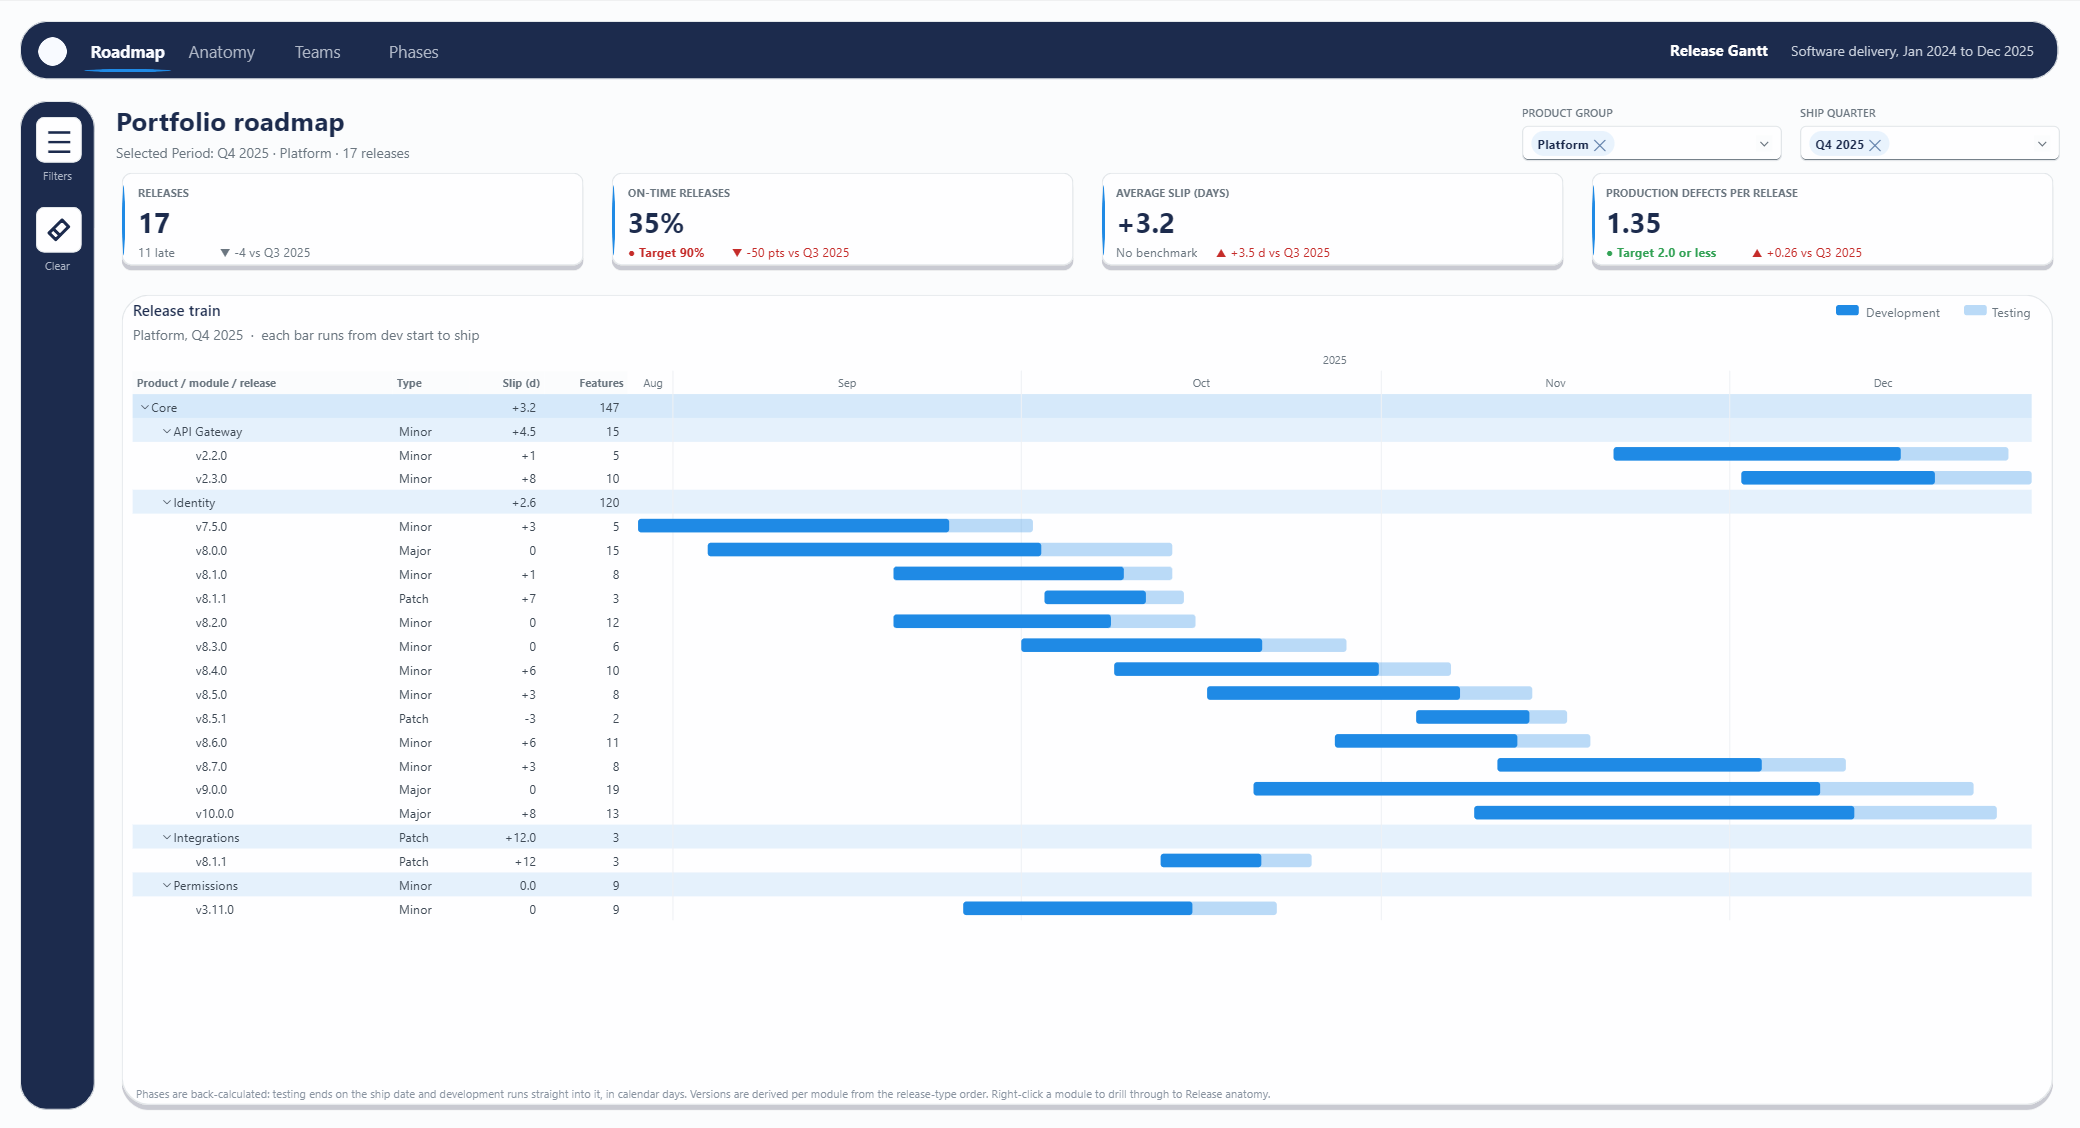Click the v8.5.1 slip value -3
Screen dimensions: 2080x1128
tap(530, 718)
